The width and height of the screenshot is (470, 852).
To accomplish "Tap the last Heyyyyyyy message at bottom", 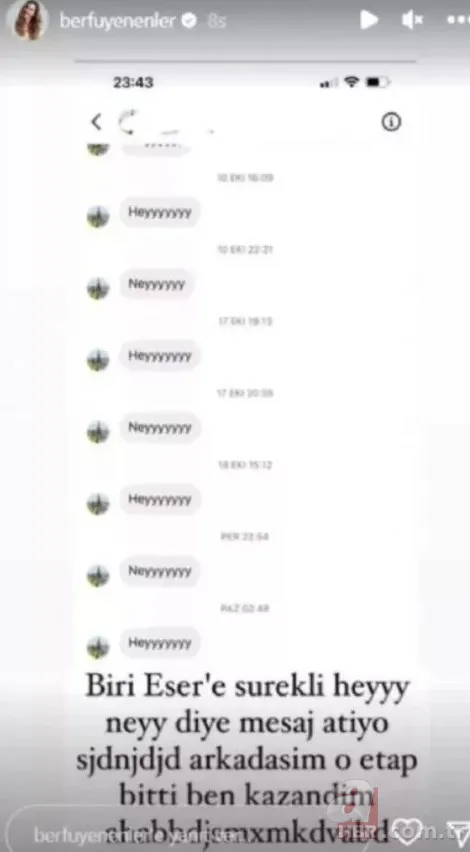I will (160, 643).
